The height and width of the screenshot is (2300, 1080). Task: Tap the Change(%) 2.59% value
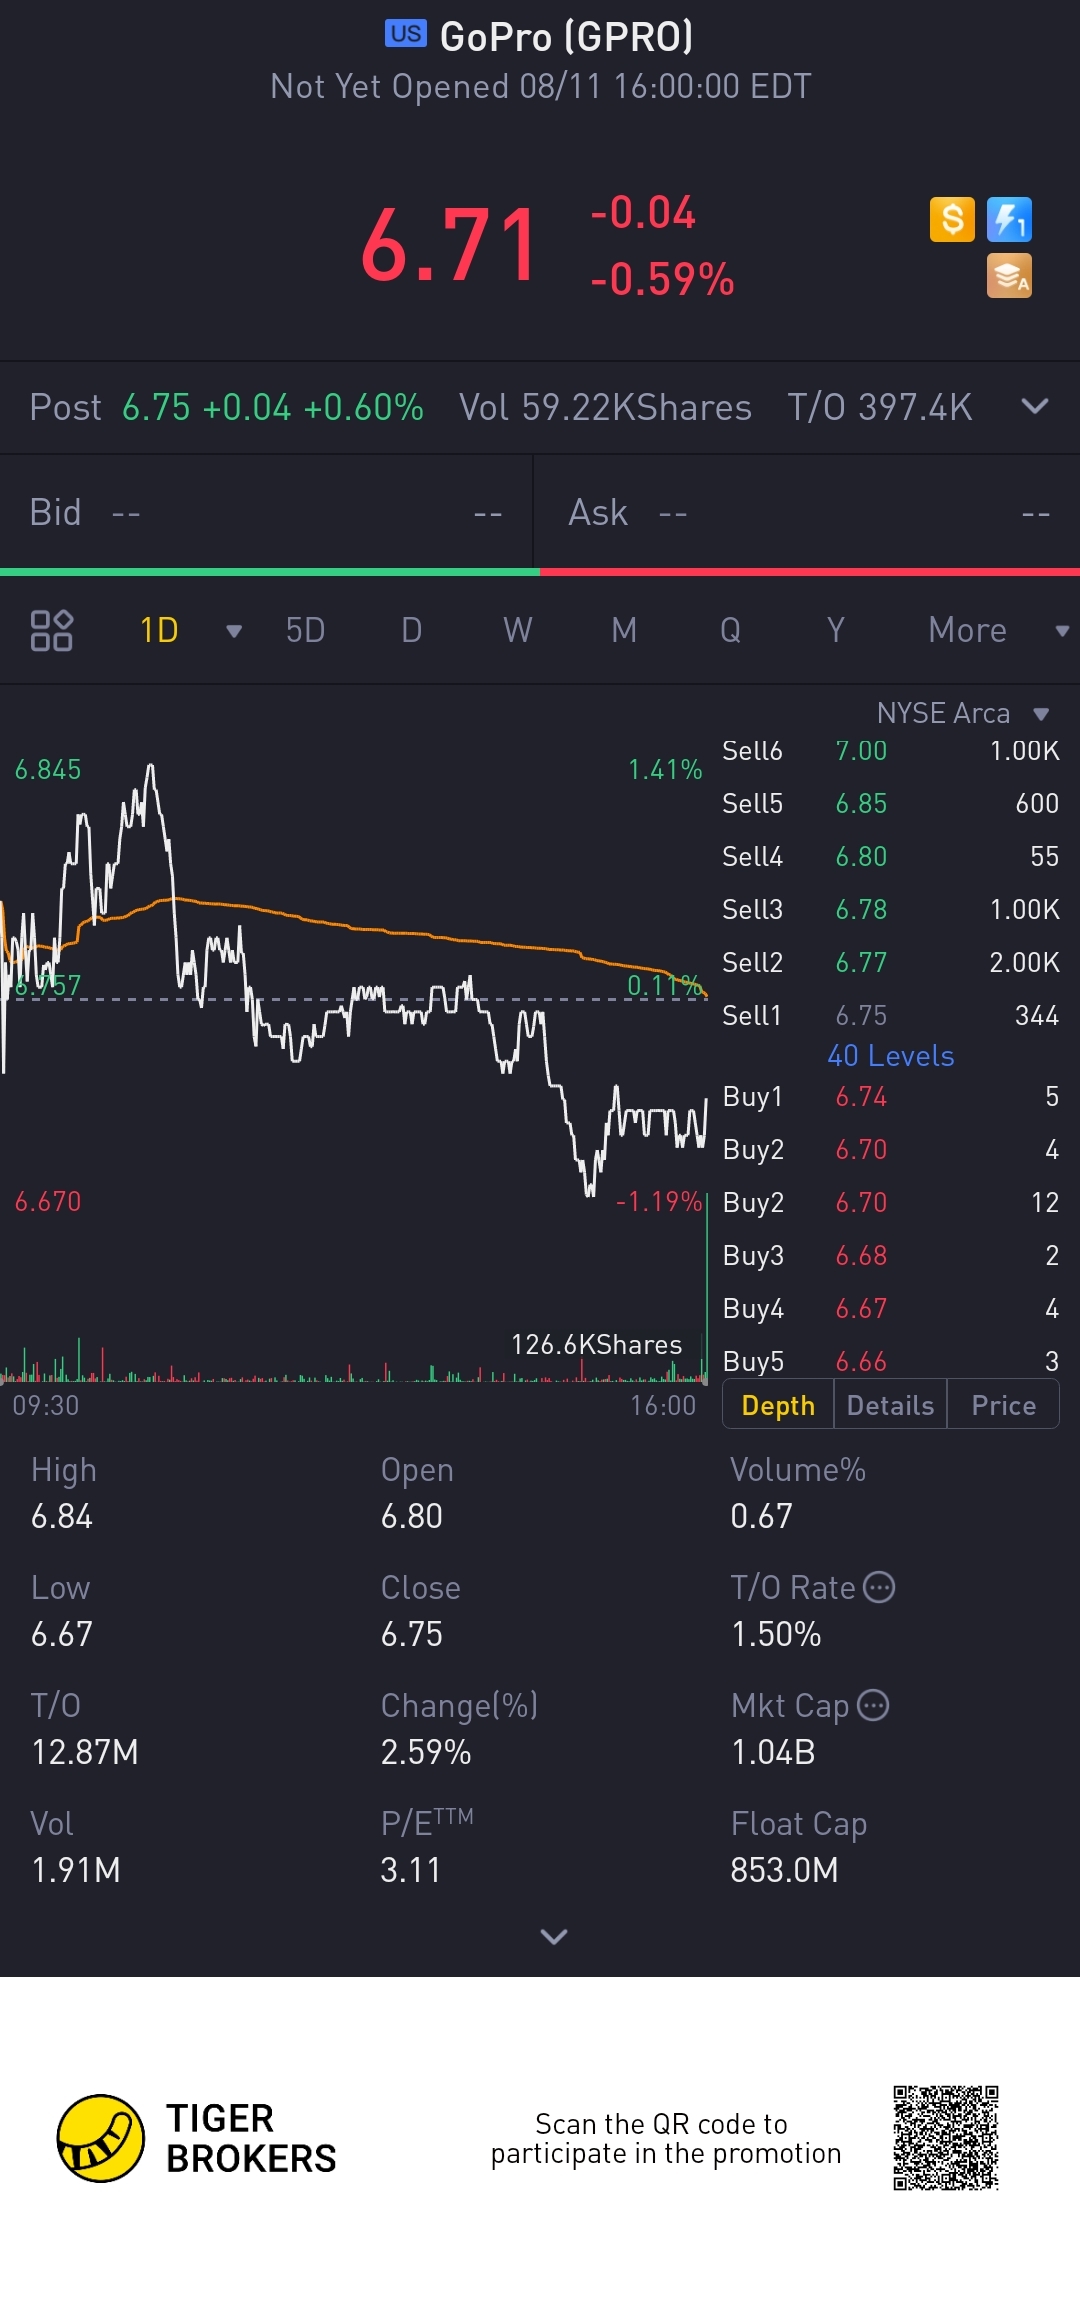(x=426, y=1752)
